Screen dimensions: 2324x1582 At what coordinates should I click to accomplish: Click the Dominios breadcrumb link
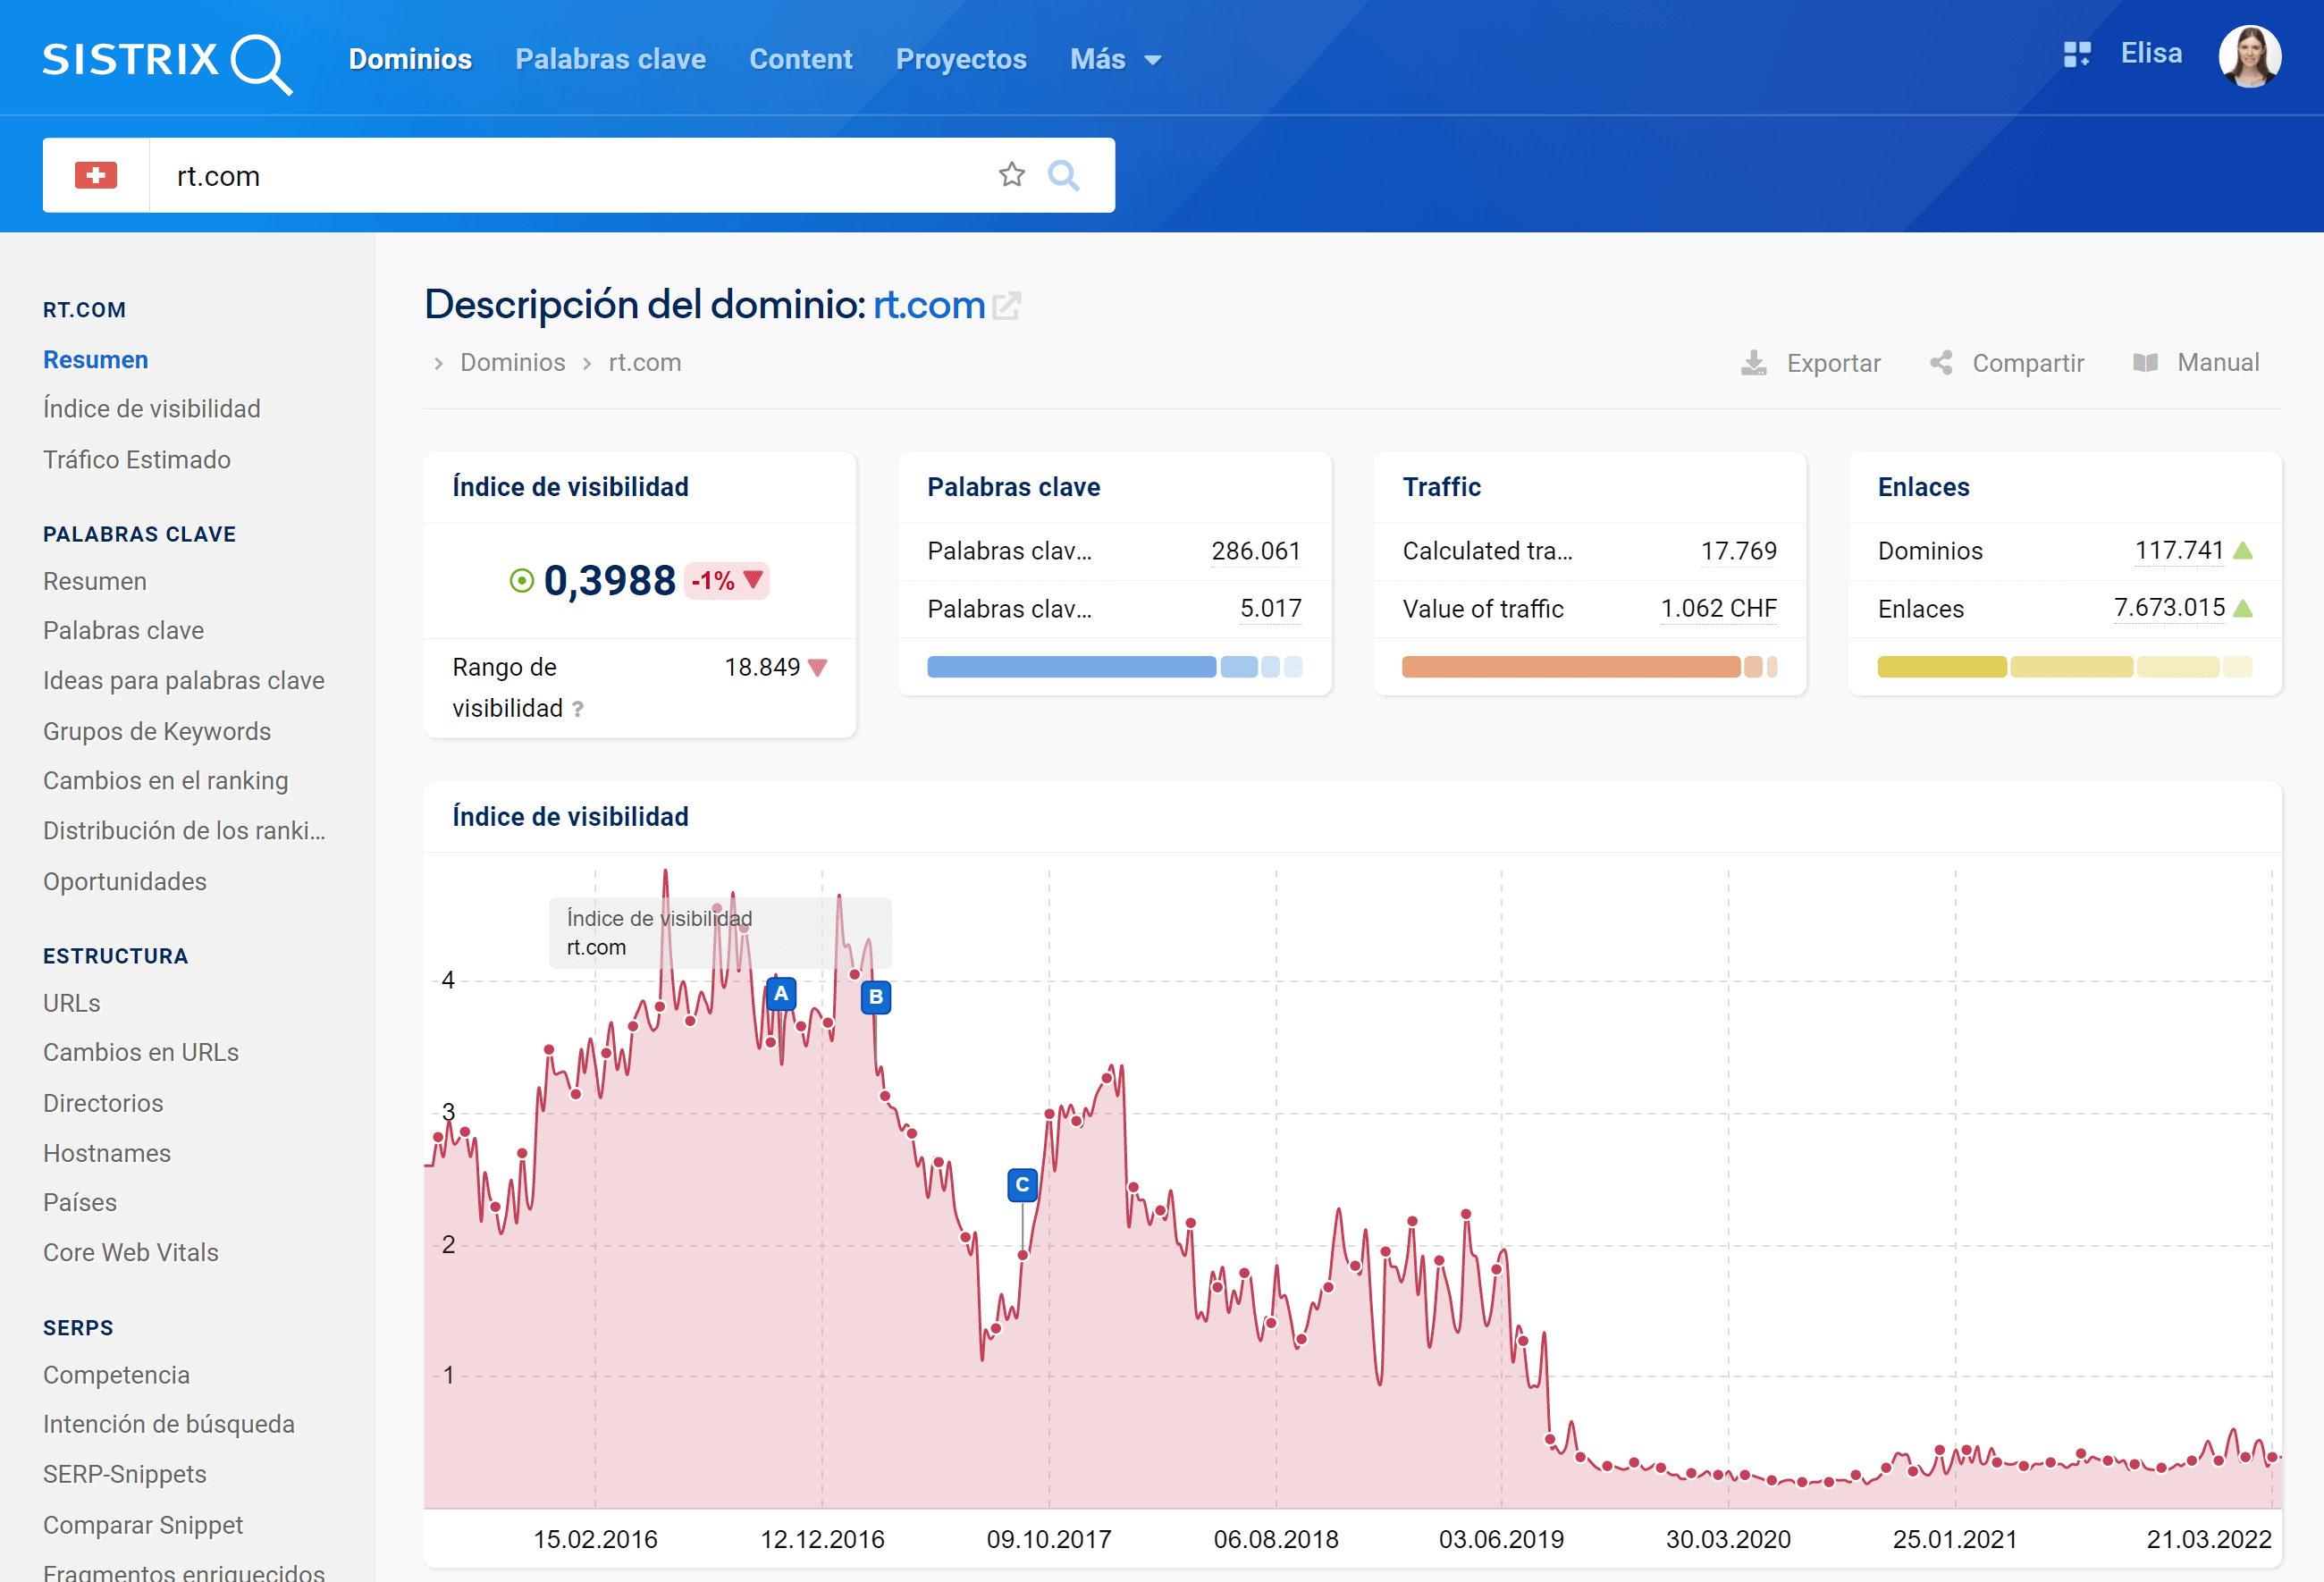(x=512, y=363)
